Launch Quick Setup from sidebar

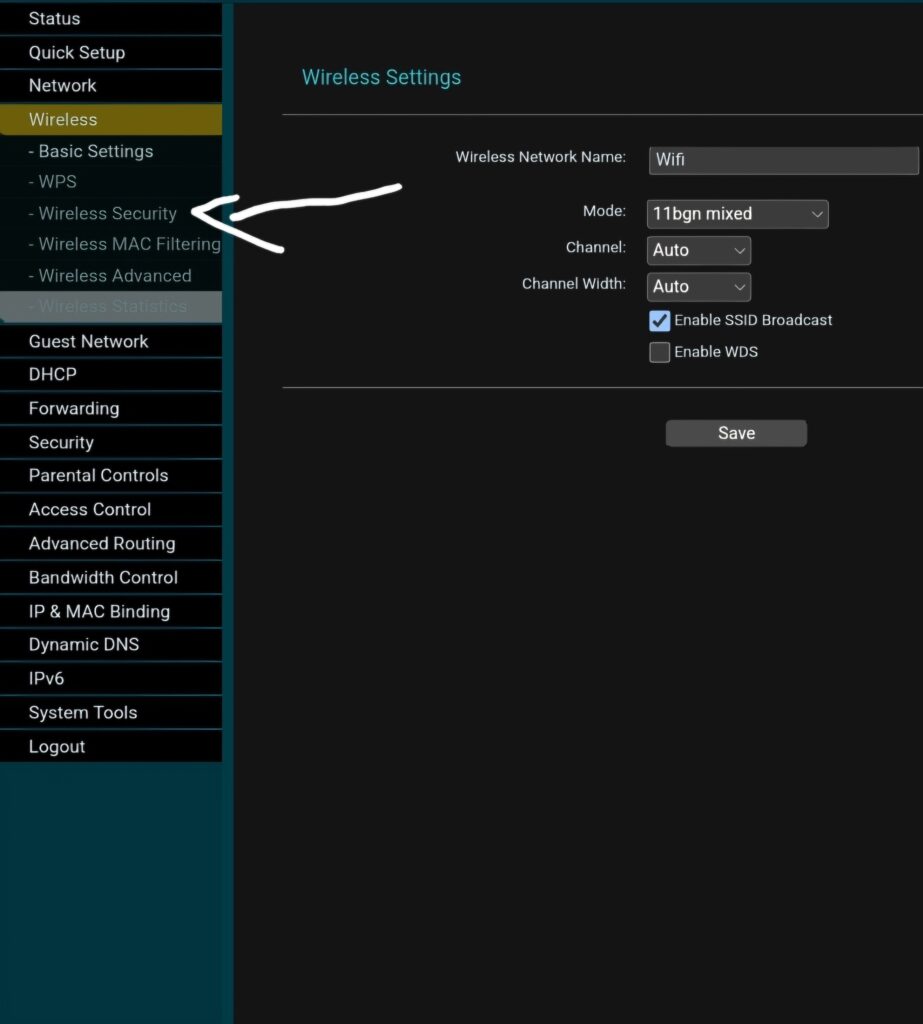click(x=76, y=53)
